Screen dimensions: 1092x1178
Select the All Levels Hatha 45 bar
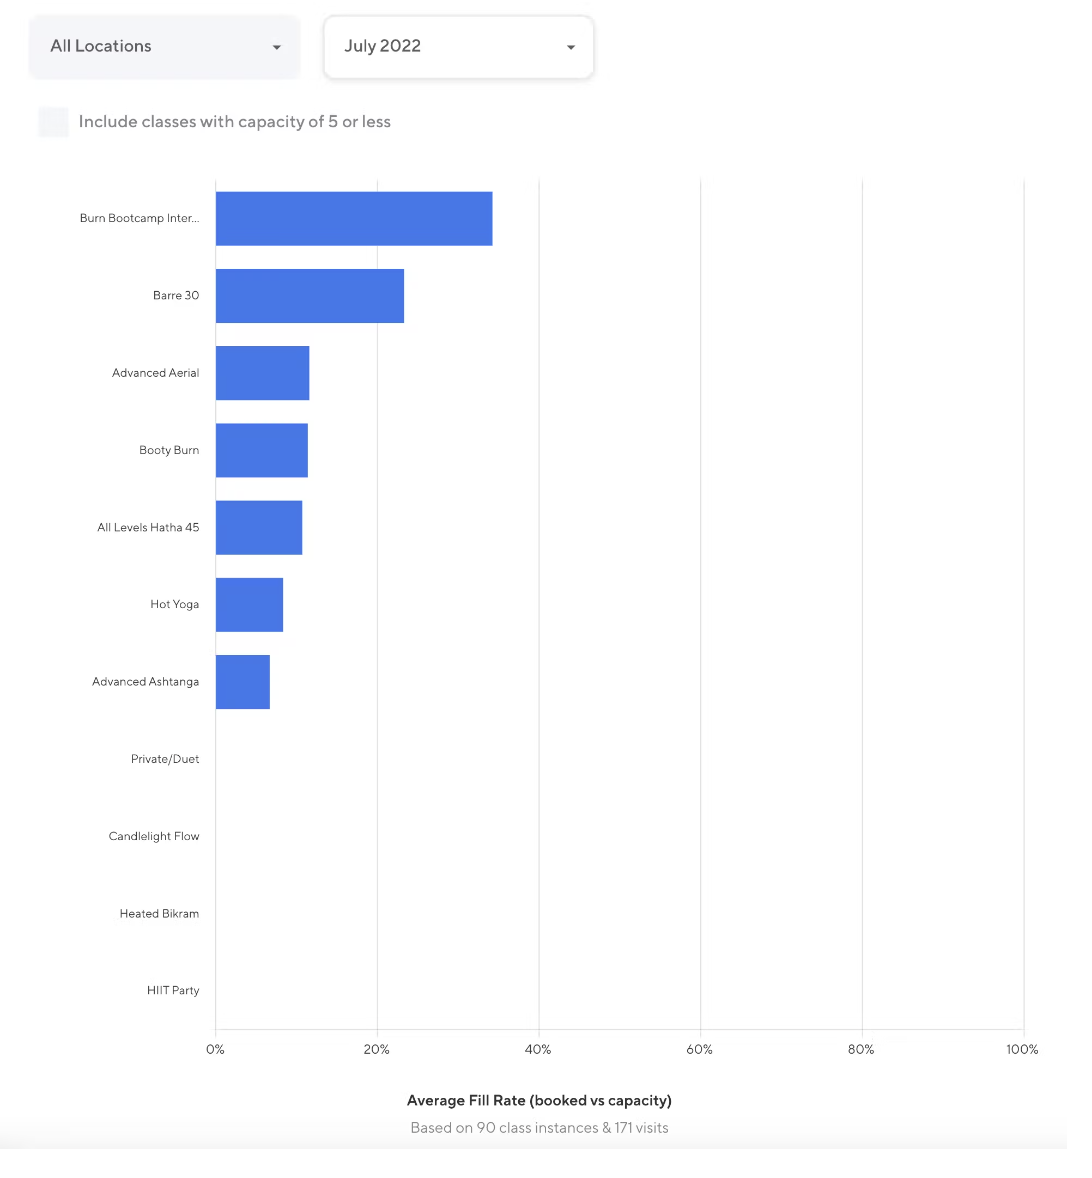pos(259,527)
